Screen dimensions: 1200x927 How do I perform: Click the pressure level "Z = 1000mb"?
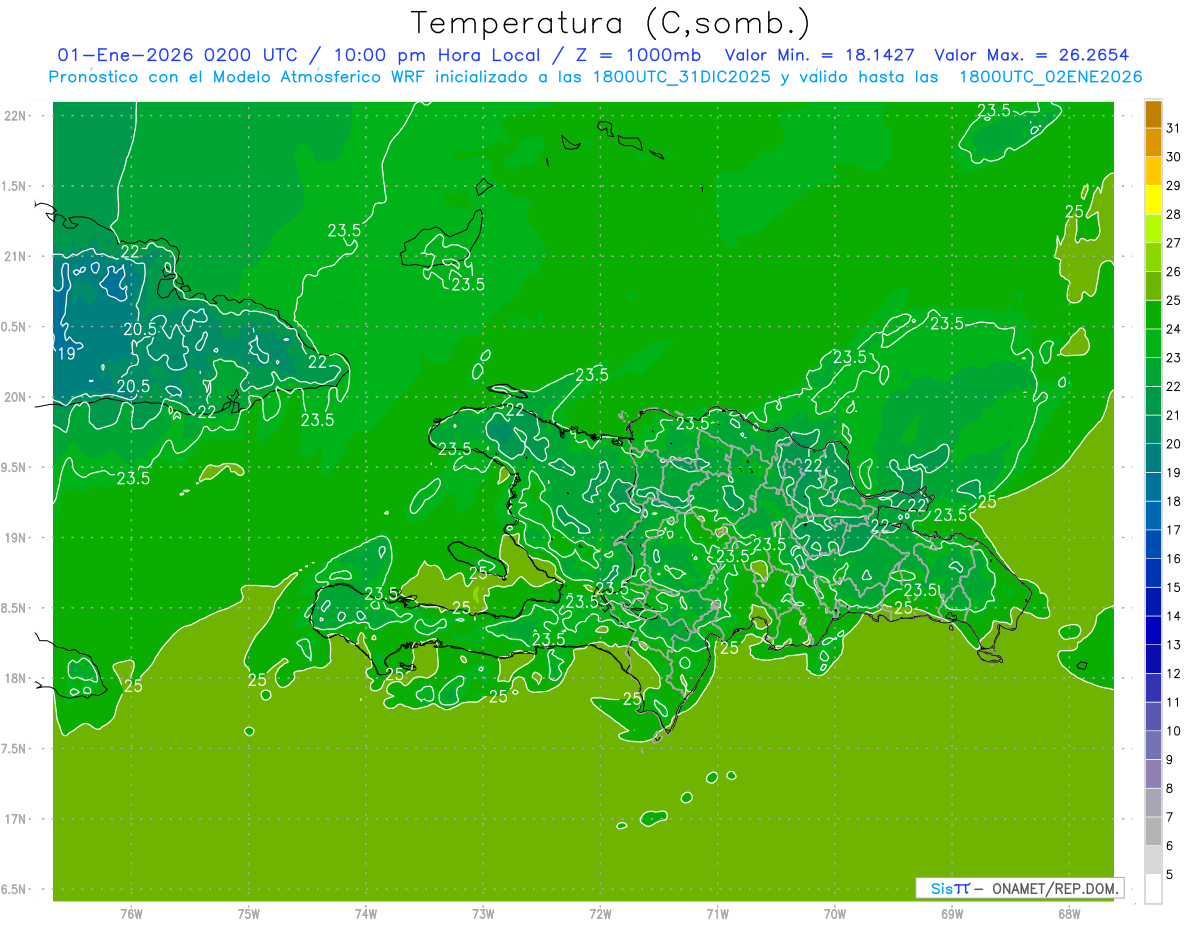click(x=638, y=55)
